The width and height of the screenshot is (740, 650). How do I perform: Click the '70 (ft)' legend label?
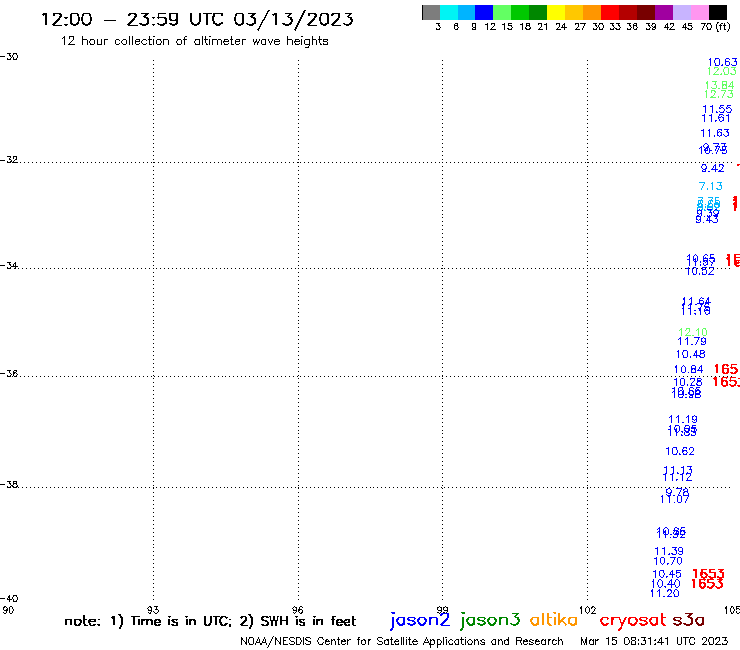[715, 26]
